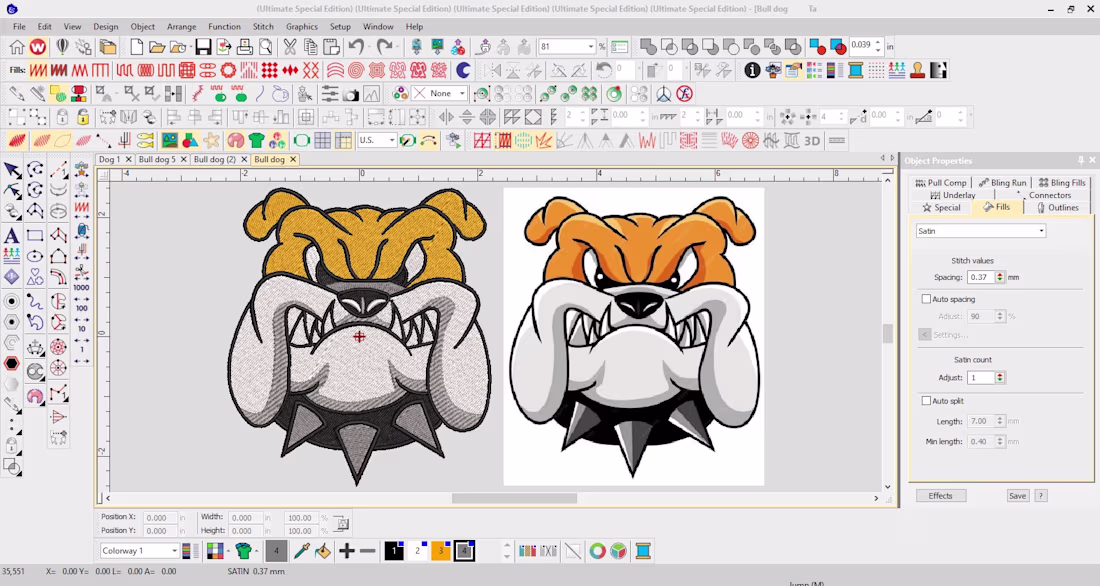
Task: Click the Redo arrow icon
Action: 384,47
